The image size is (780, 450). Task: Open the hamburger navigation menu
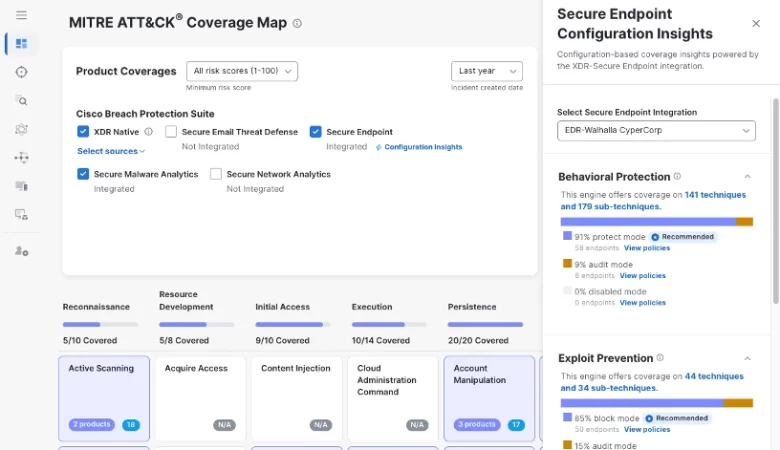click(21, 15)
